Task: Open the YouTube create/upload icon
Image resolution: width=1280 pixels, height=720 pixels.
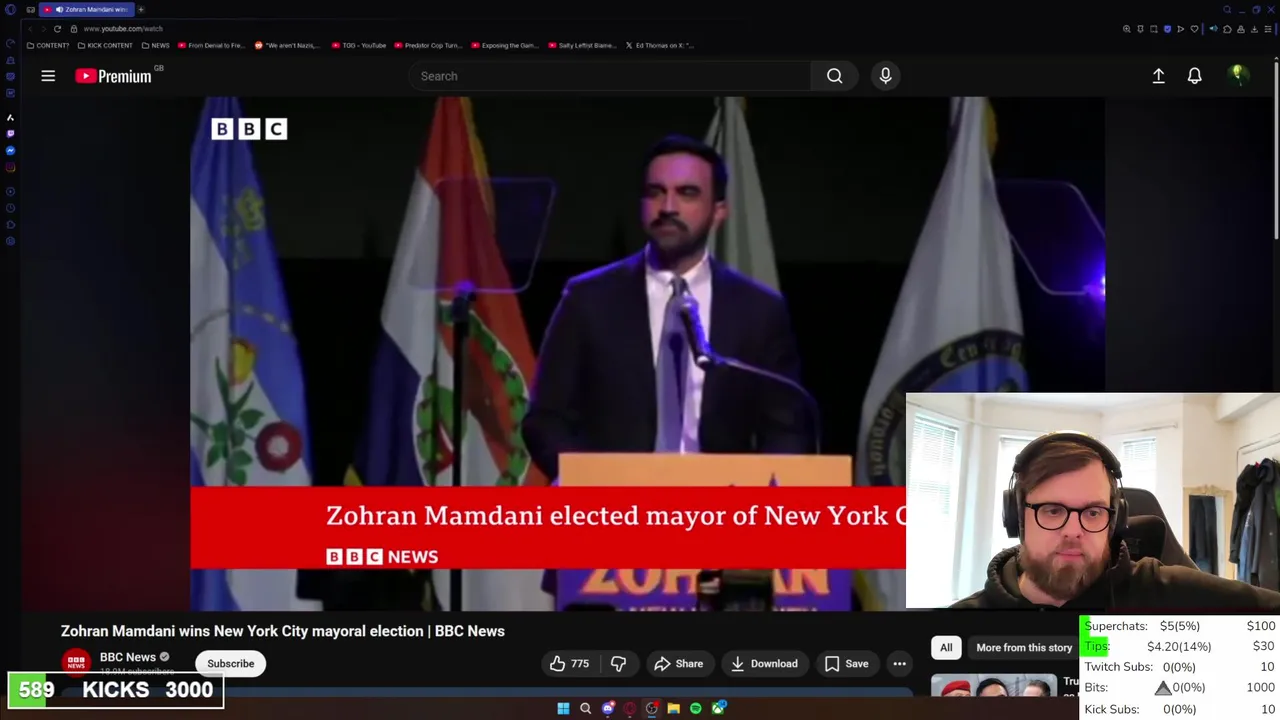Action: tap(1158, 76)
